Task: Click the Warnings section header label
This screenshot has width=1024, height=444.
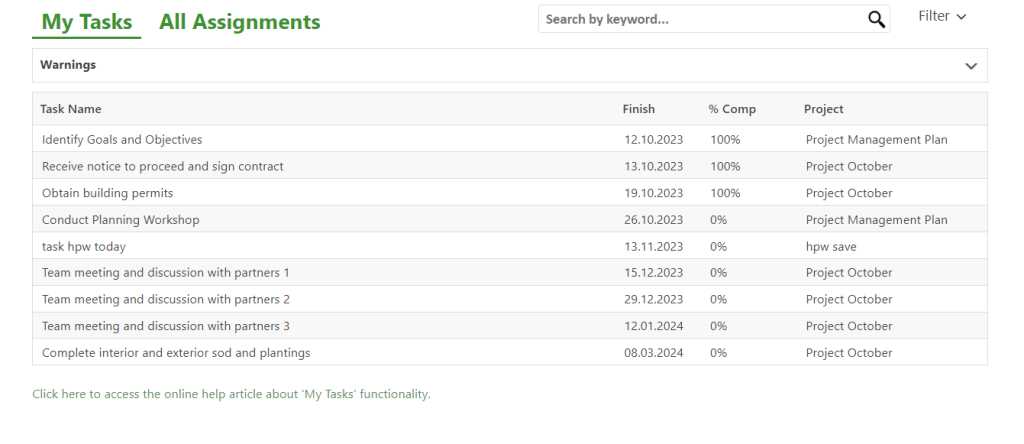Action: (68, 65)
